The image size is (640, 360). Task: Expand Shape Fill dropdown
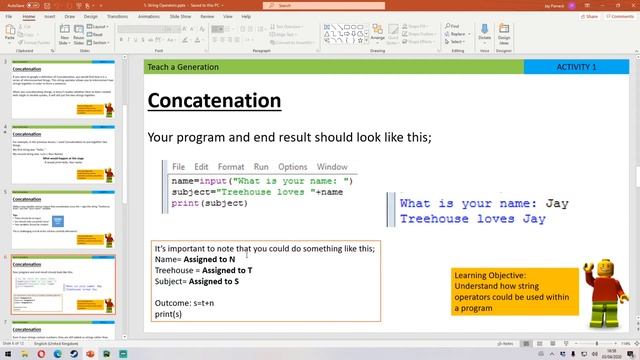[415, 26]
